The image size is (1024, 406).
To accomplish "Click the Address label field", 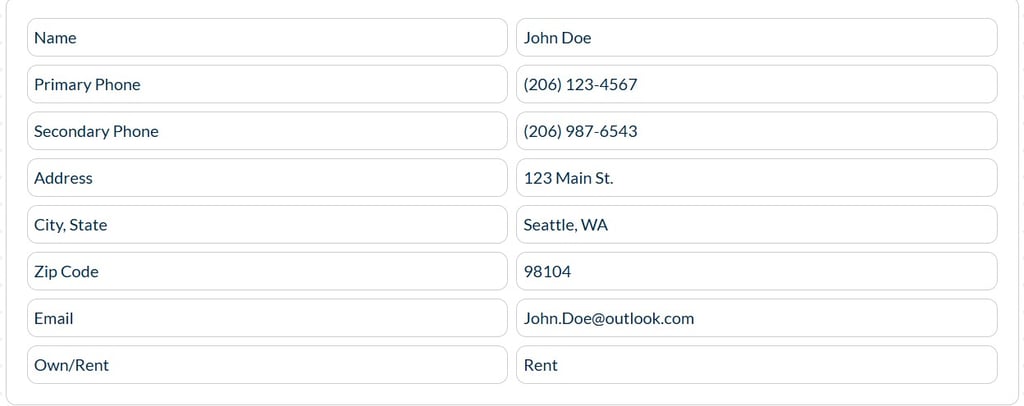I will 267,178.
